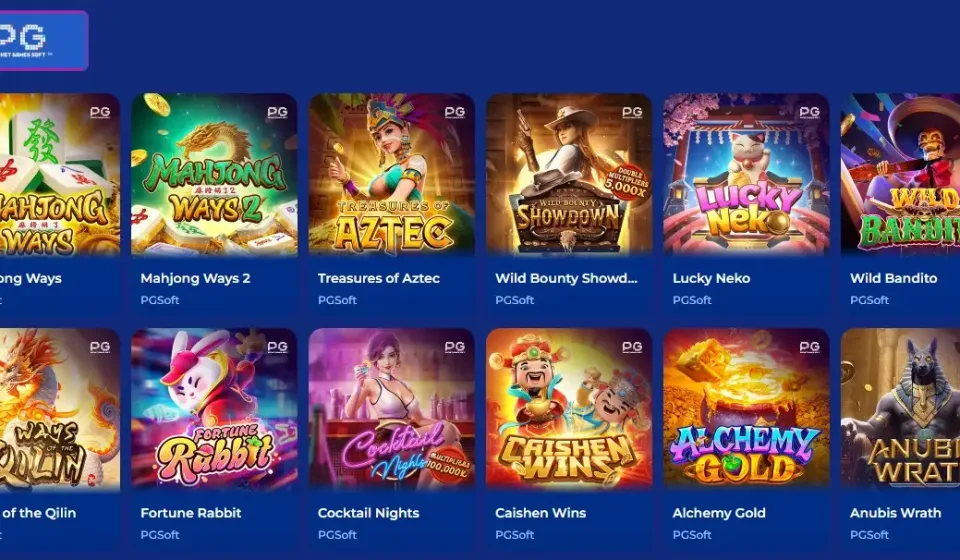Click PGSoft provider under Cocktail Nights

[x=337, y=535]
